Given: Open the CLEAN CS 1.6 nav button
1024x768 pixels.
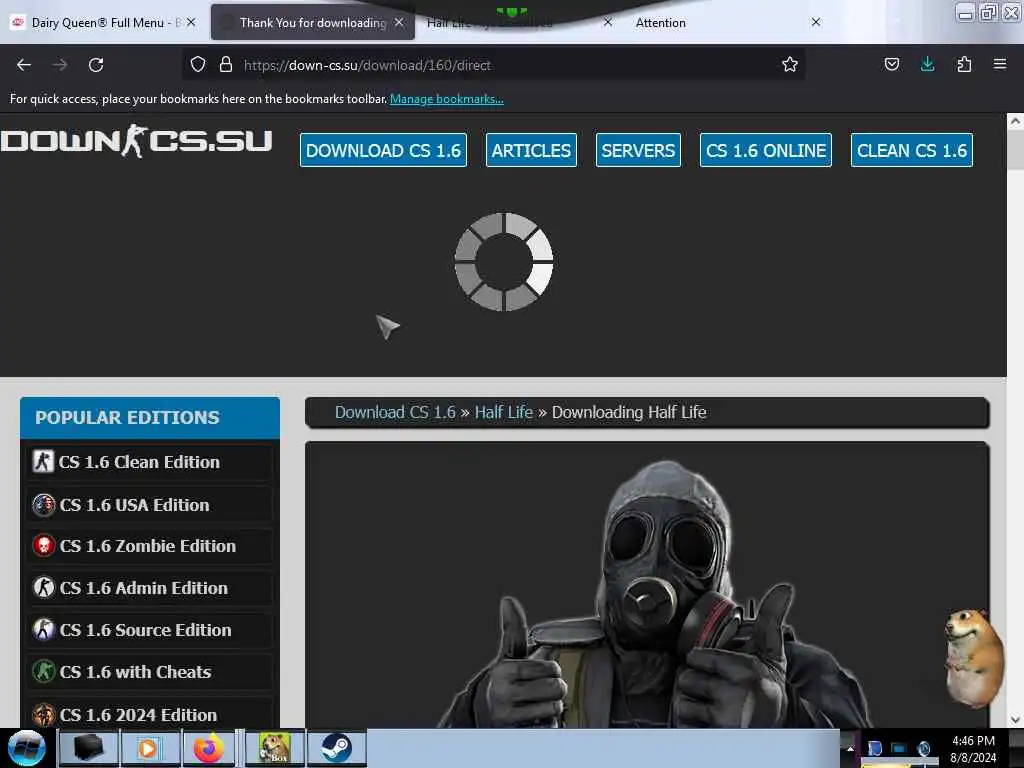Looking at the screenshot, I should pos(912,150).
